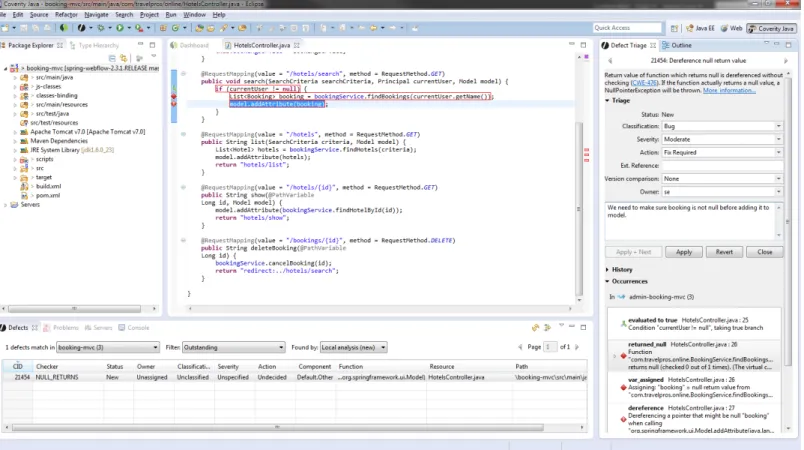This screenshot has width=804, height=450.
Task: Open the More information link
Action: coord(729,91)
